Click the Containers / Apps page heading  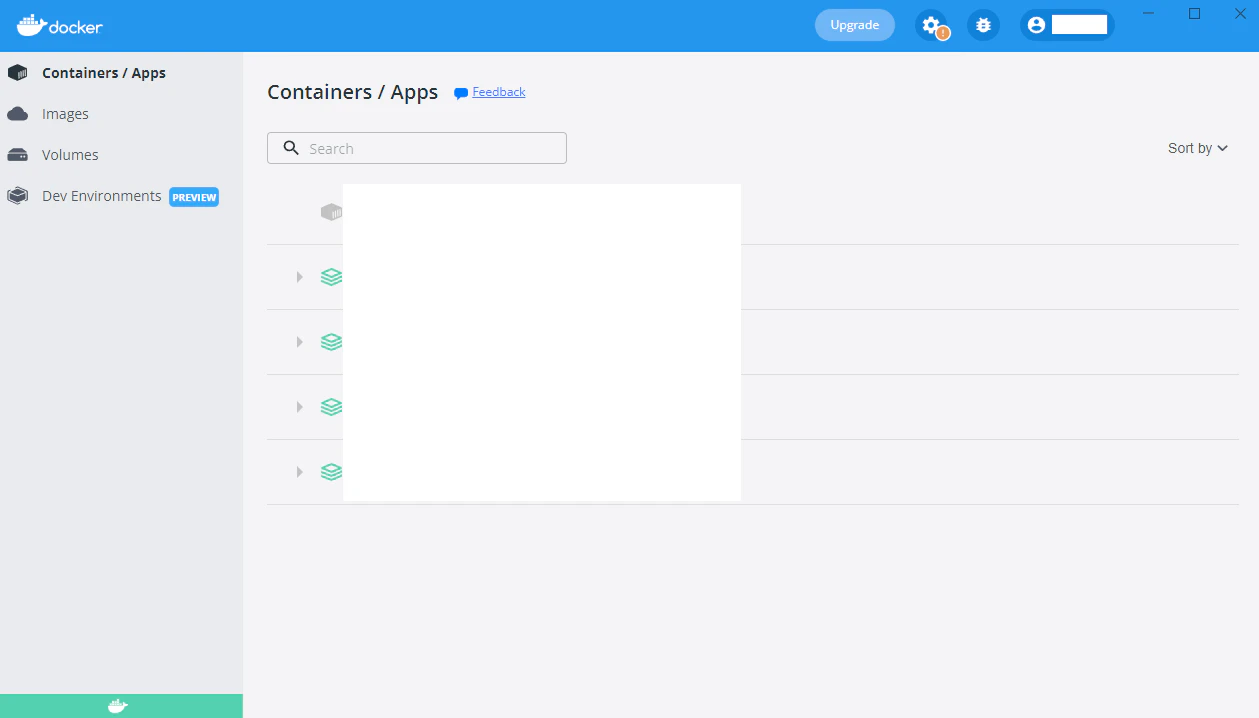tap(352, 92)
